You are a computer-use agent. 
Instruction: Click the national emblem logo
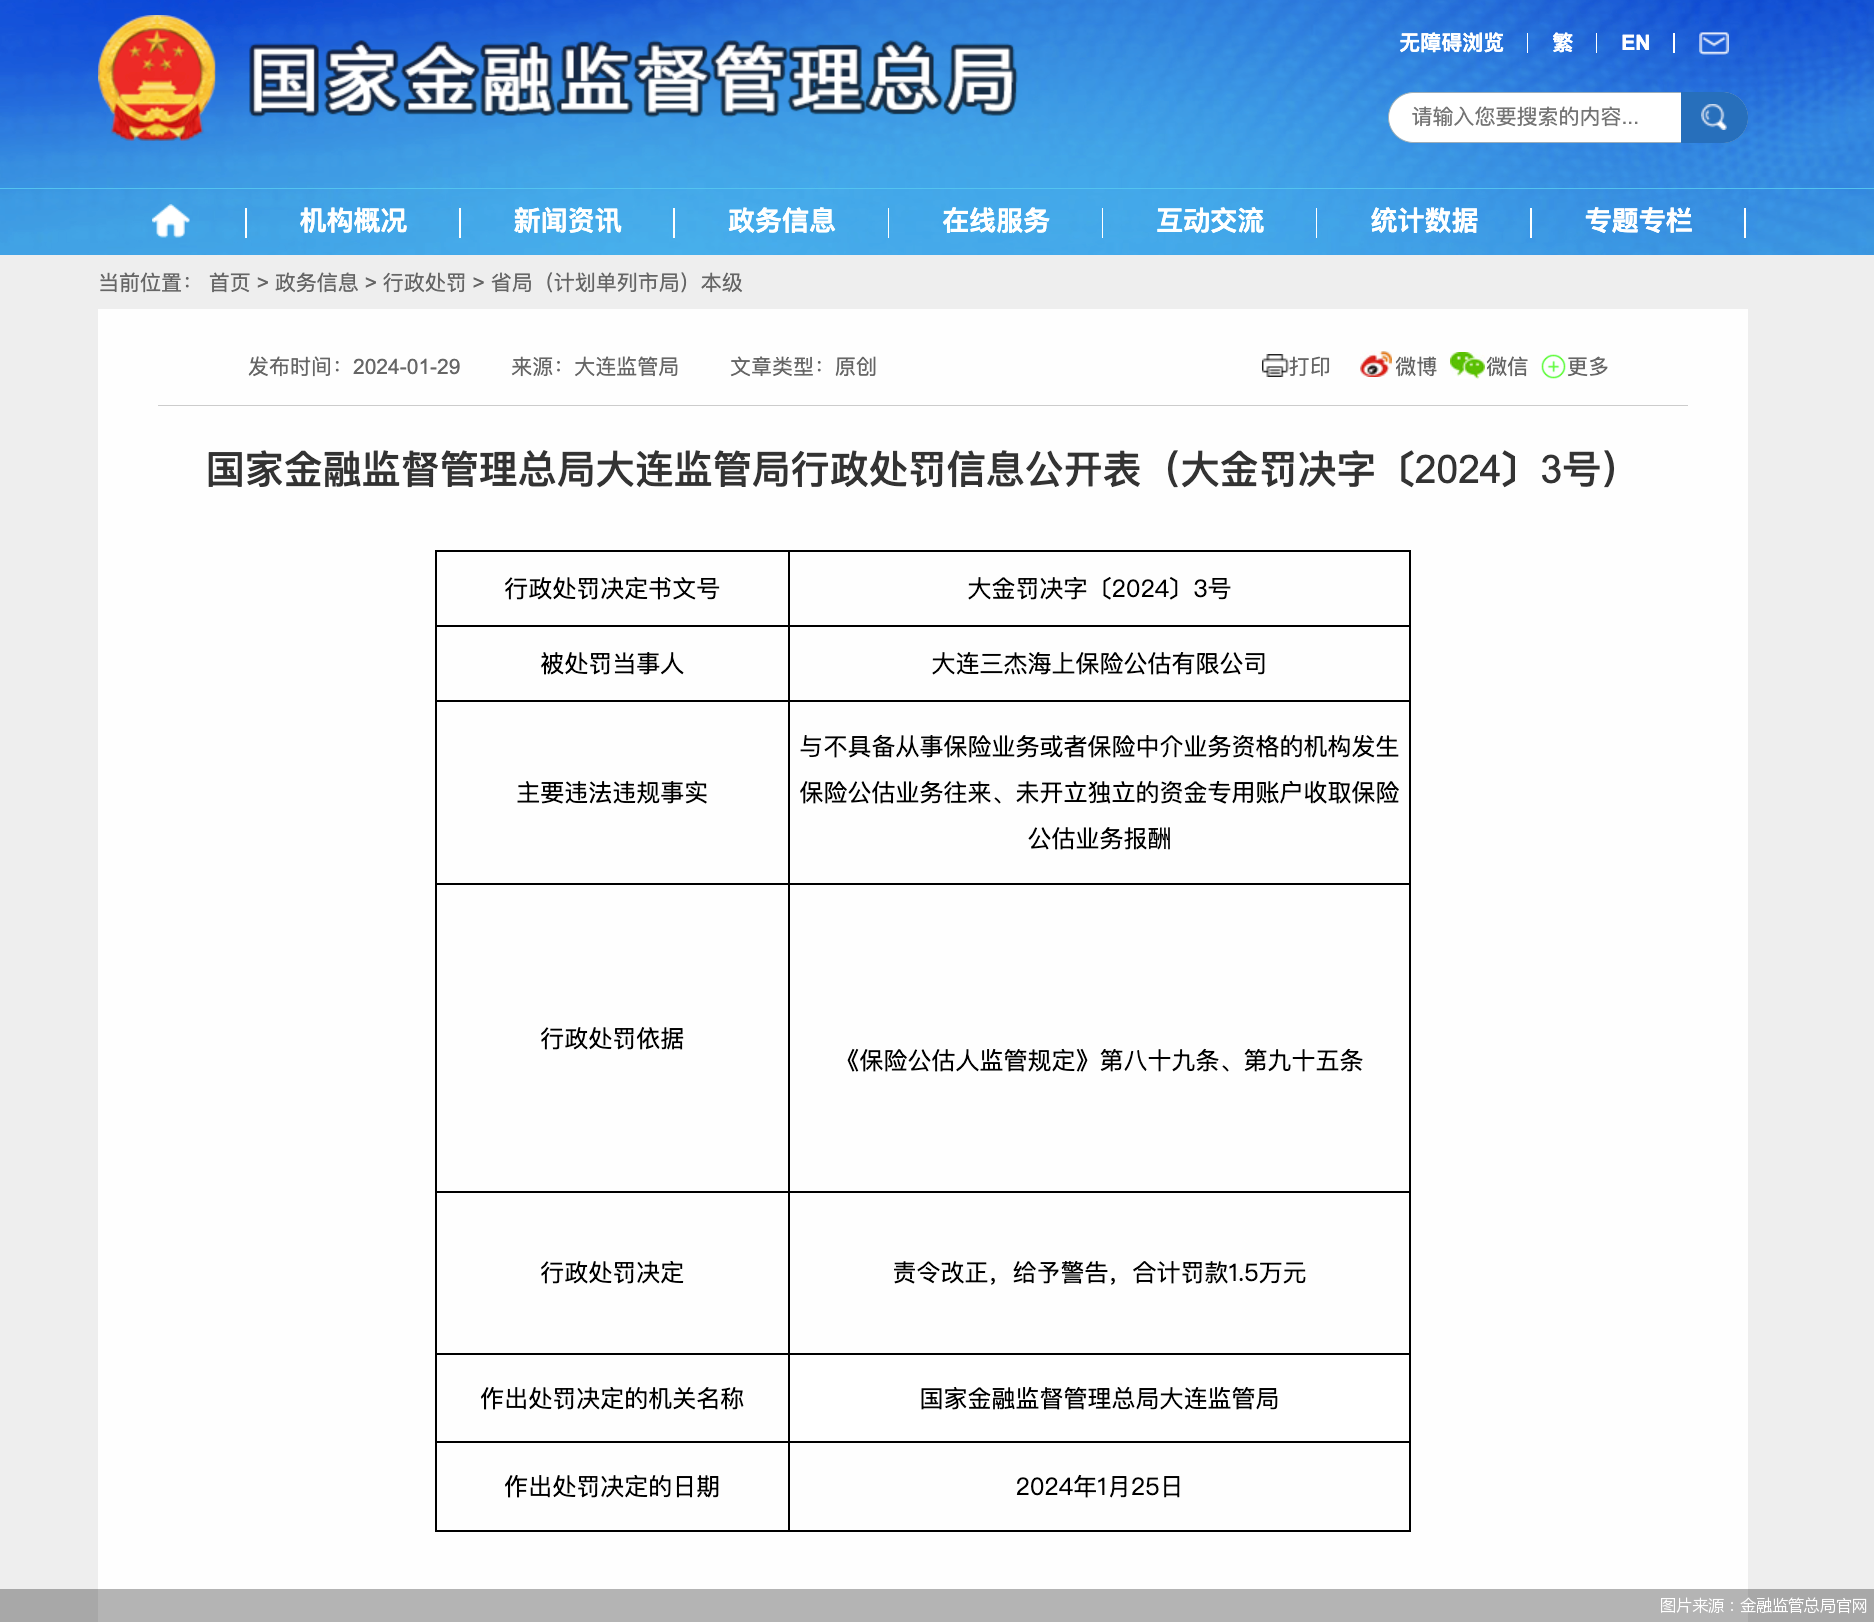[157, 78]
